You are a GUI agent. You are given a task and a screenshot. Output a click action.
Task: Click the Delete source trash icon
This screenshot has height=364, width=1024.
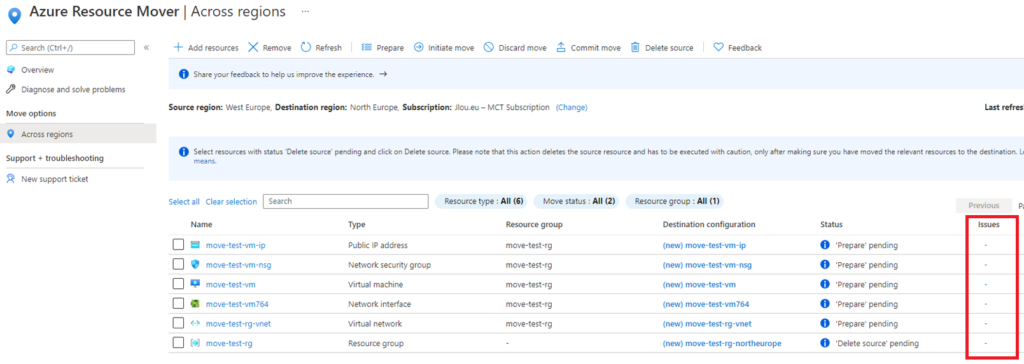pyautogui.click(x=635, y=48)
